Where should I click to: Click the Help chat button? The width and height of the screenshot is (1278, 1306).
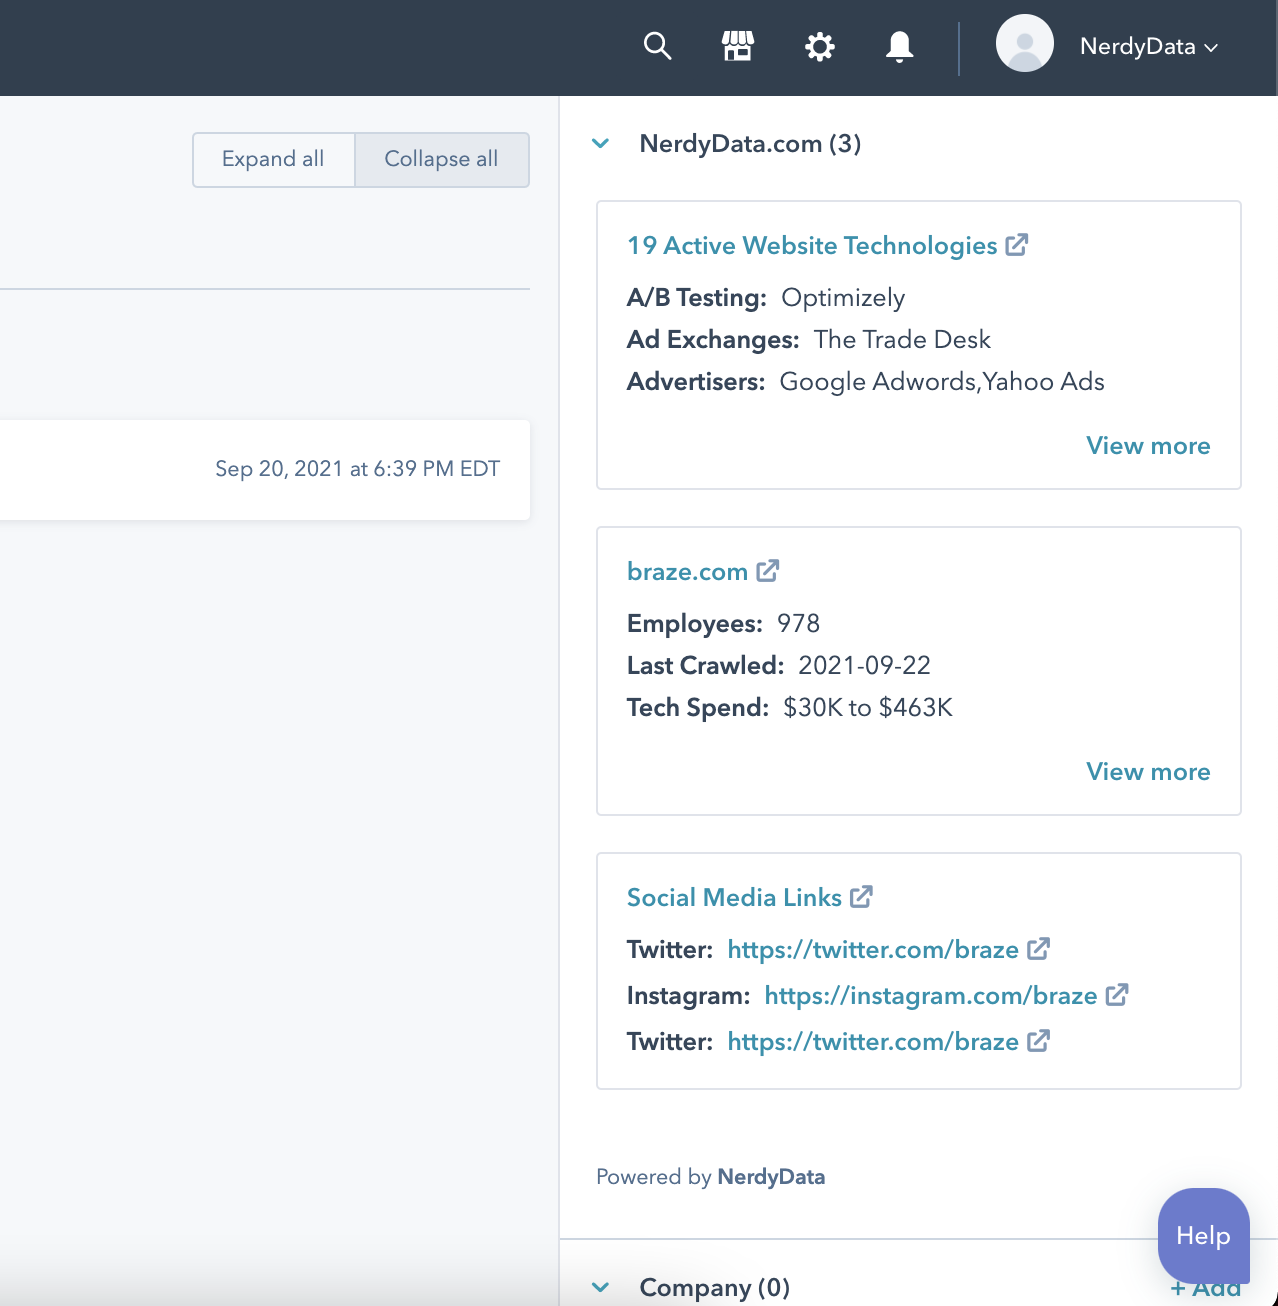1203,1236
